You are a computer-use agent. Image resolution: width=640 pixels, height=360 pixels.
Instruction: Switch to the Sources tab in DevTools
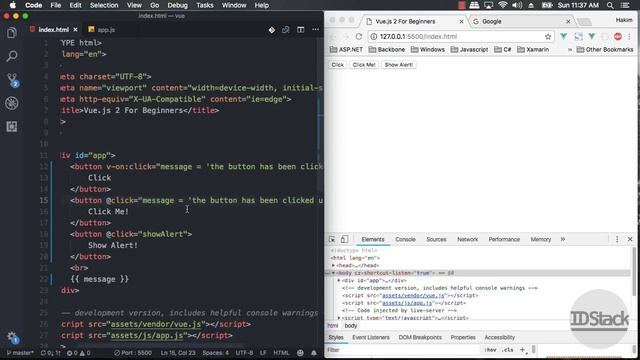[x=436, y=240]
